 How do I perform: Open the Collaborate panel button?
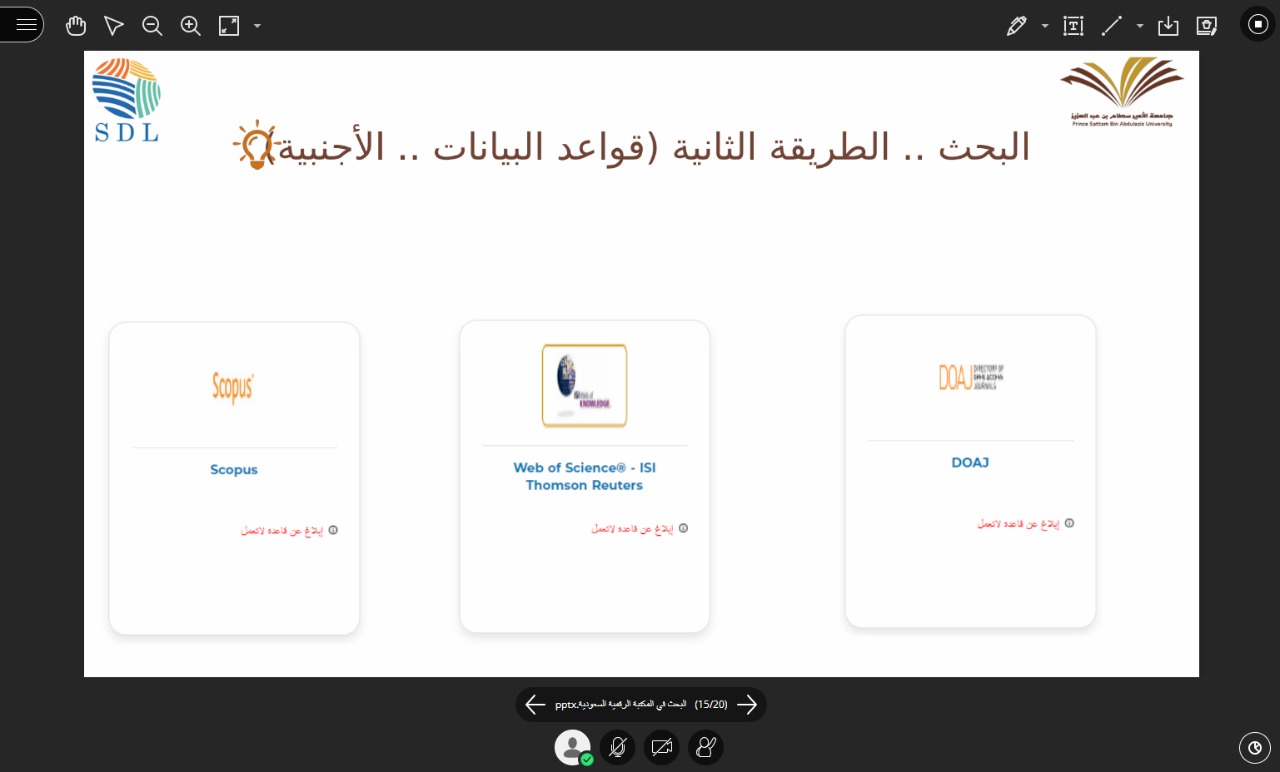click(1255, 747)
